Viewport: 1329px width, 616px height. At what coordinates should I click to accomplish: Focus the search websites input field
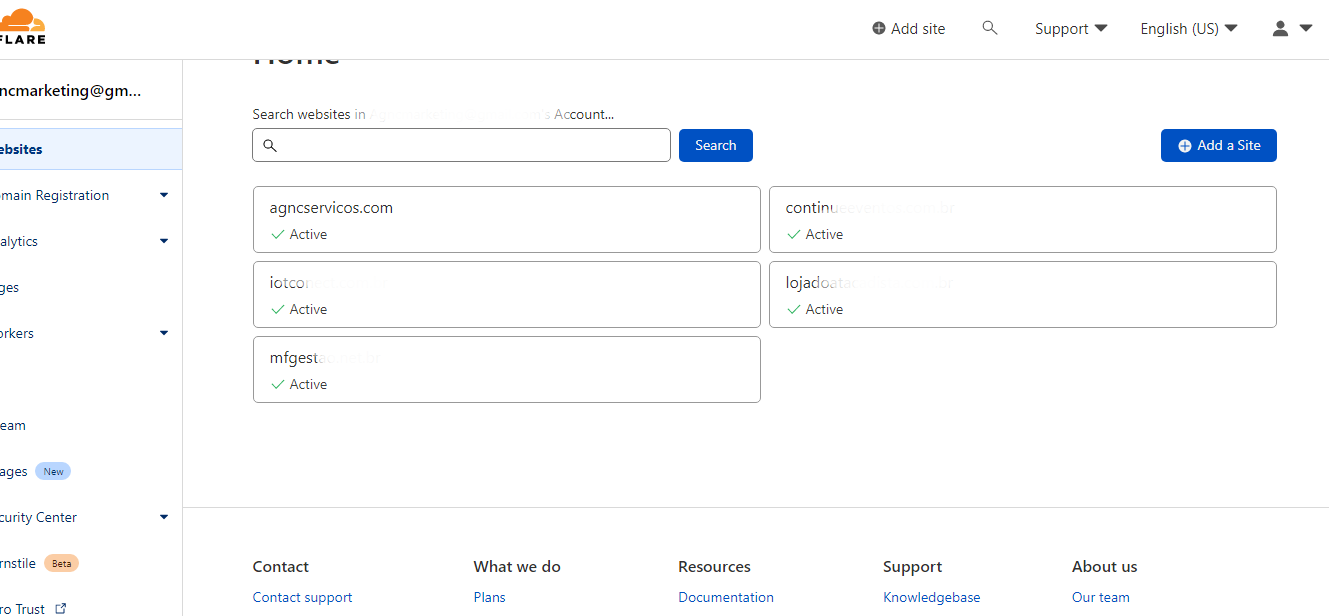[470, 146]
